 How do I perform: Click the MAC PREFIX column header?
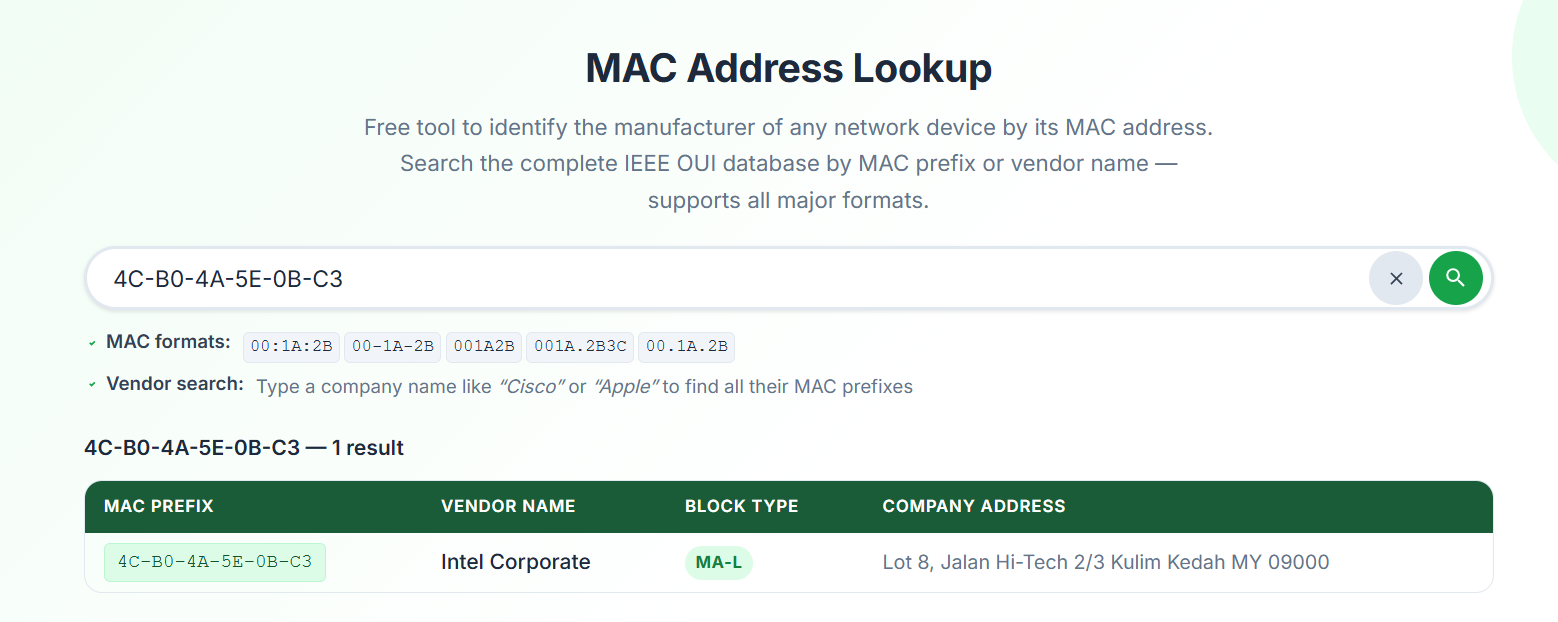tap(158, 506)
